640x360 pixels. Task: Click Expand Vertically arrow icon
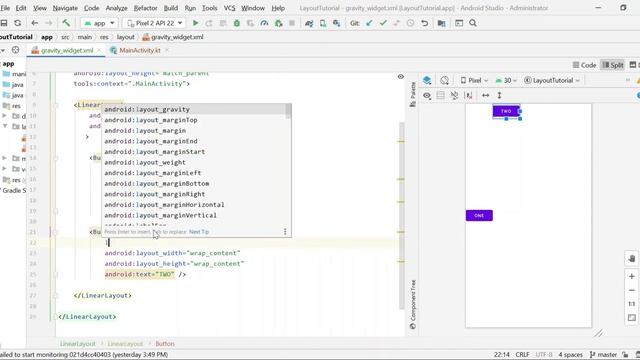click(x=499, y=96)
